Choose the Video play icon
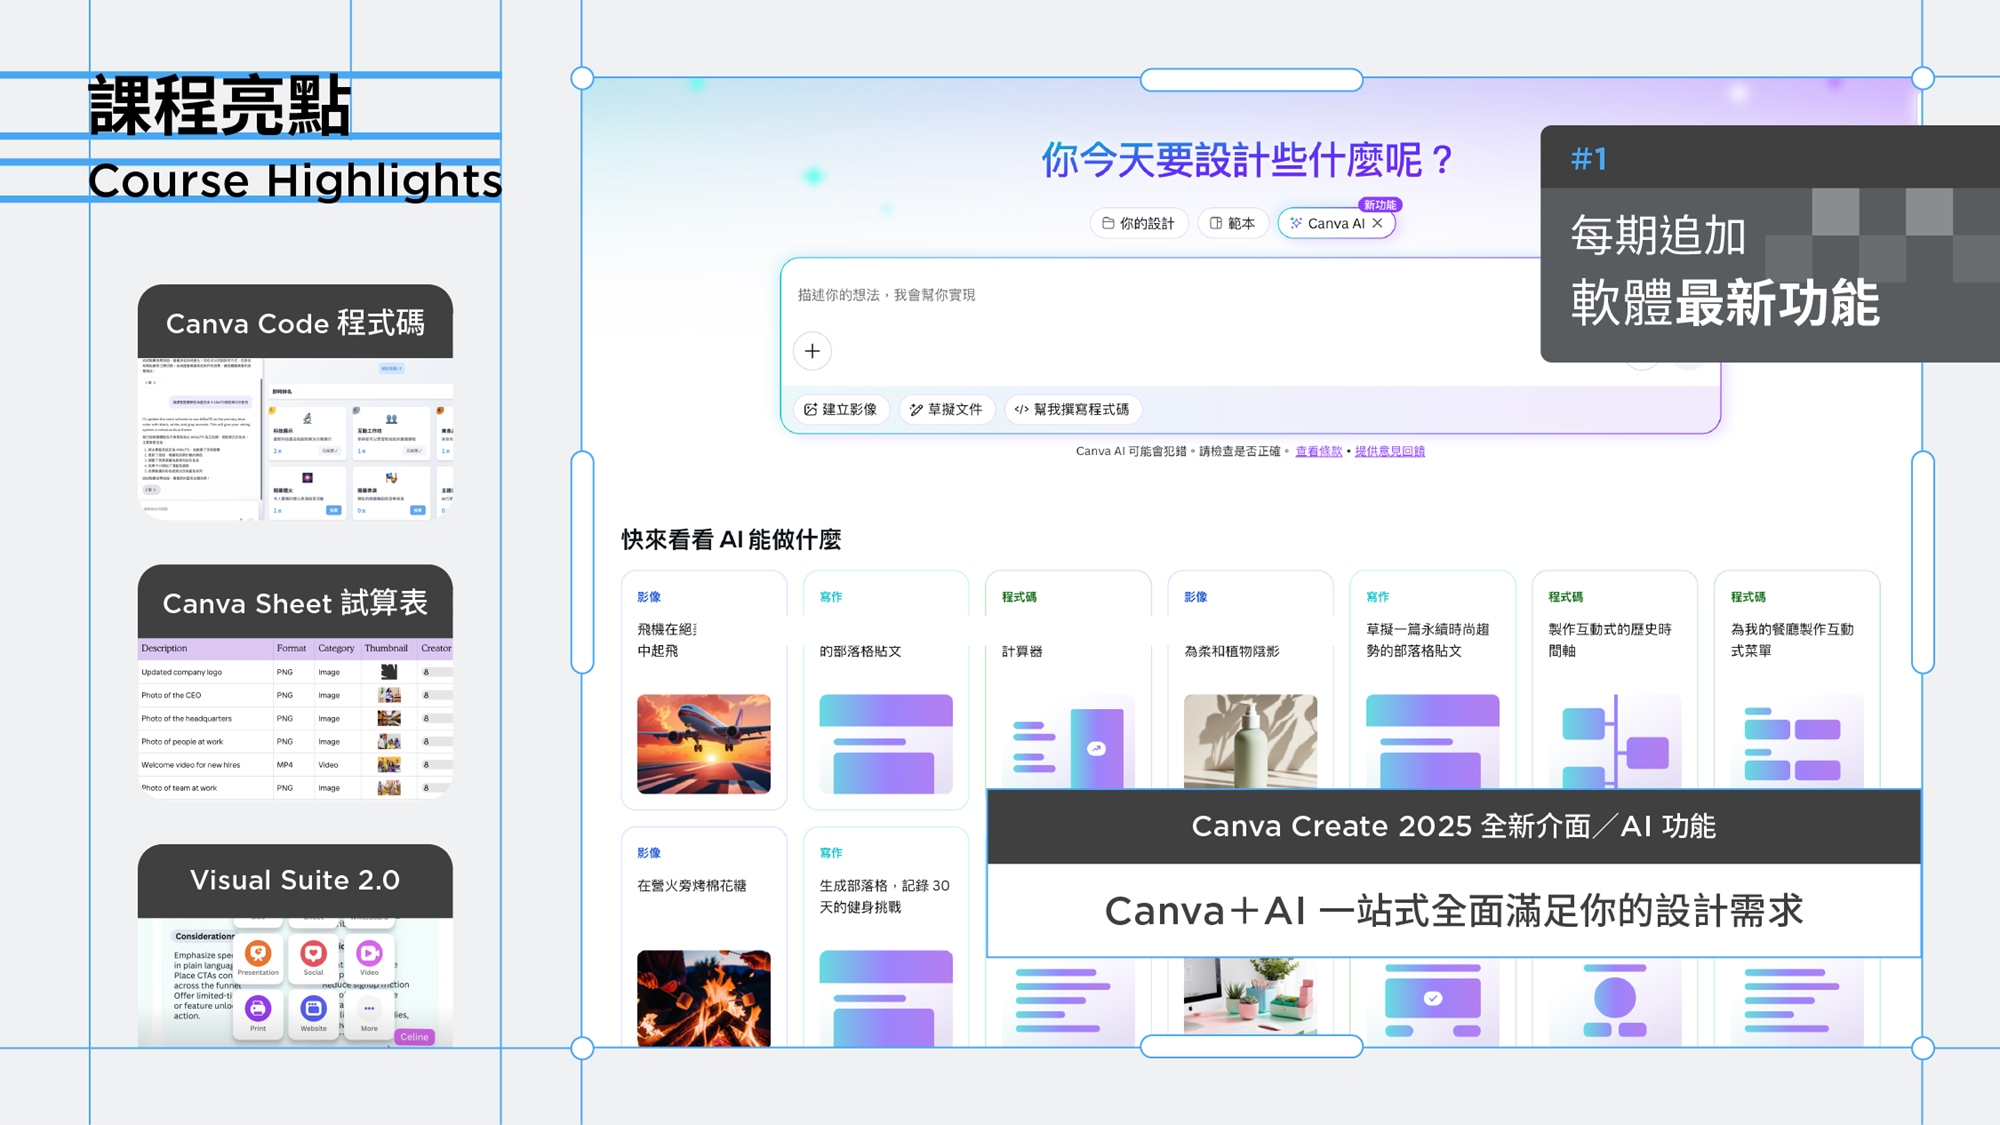This screenshot has height=1125, width=2000. pos(369,955)
